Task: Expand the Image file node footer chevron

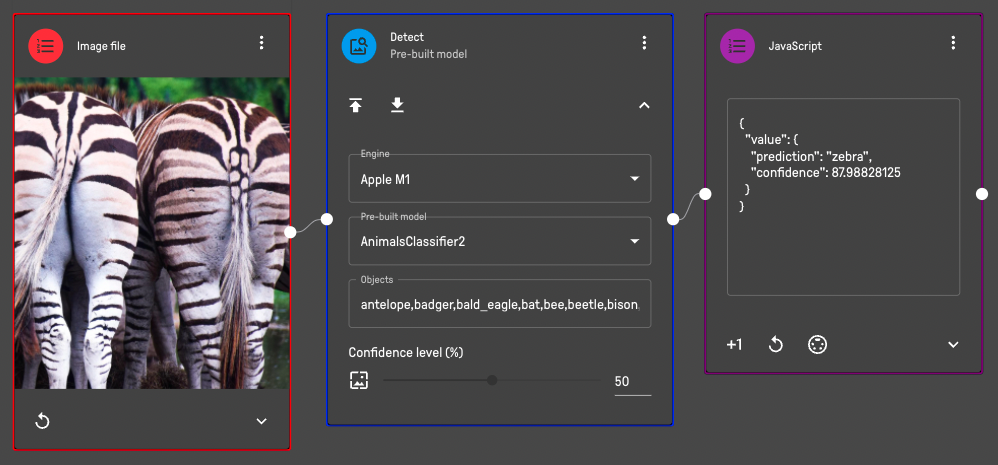Action: pyautogui.click(x=261, y=421)
